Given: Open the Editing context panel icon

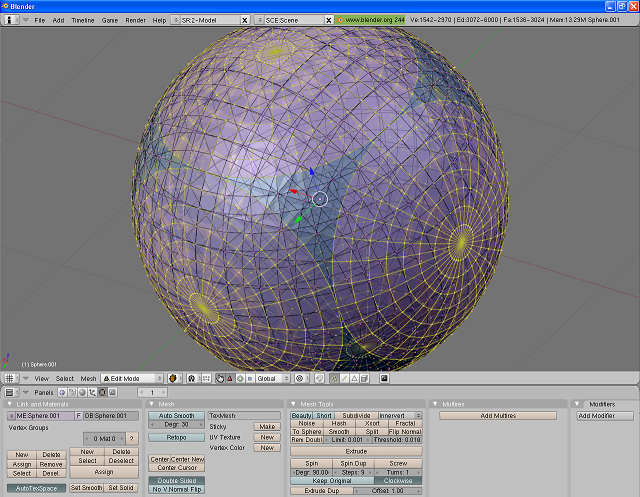Looking at the screenshot, I should click(x=102, y=393).
